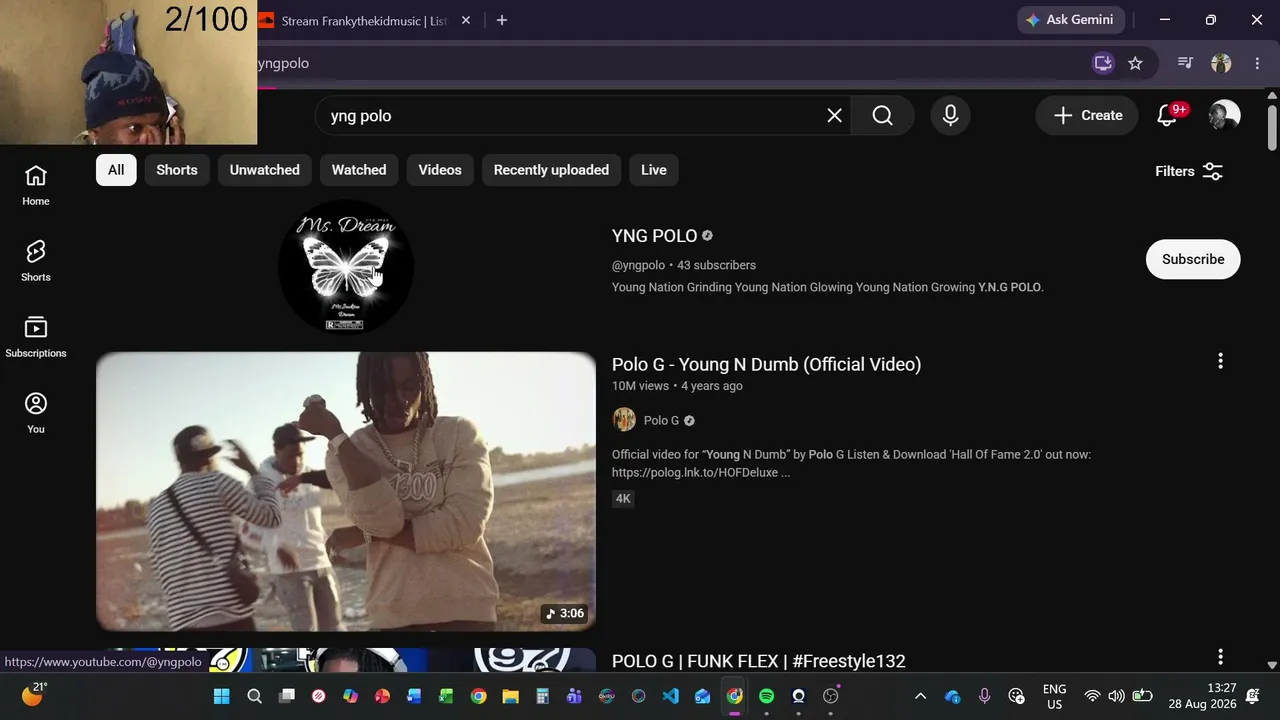Open Windows taskbar search
The height and width of the screenshot is (720, 1280).
point(254,696)
